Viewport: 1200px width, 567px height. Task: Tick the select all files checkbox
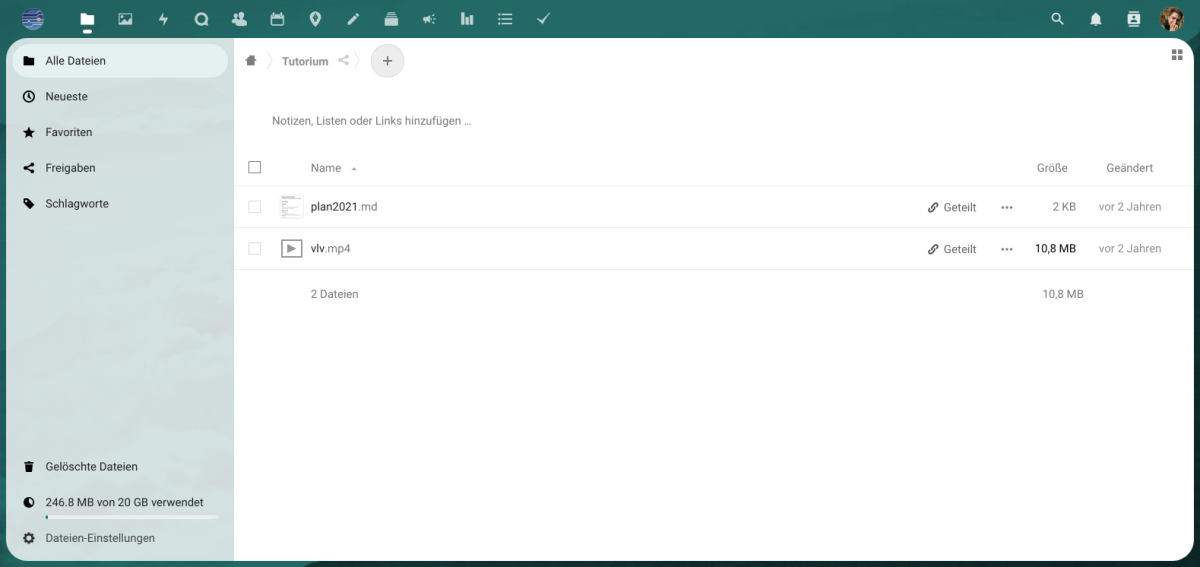[254, 167]
